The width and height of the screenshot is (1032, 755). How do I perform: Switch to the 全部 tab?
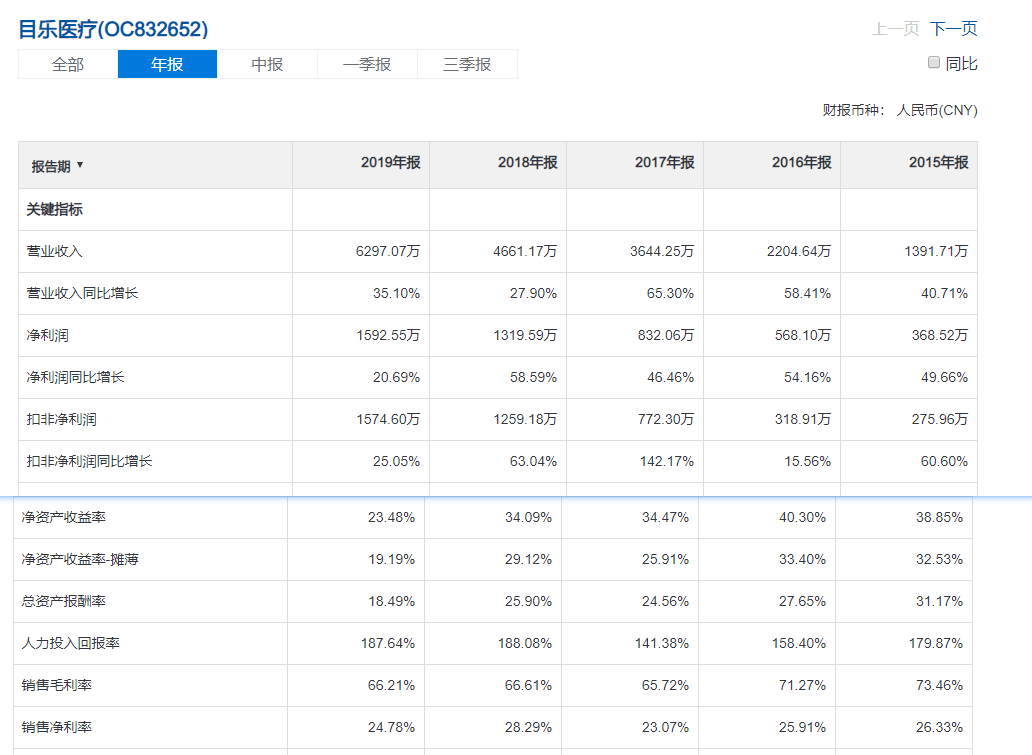pyautogui.click(x=68, y=64)
